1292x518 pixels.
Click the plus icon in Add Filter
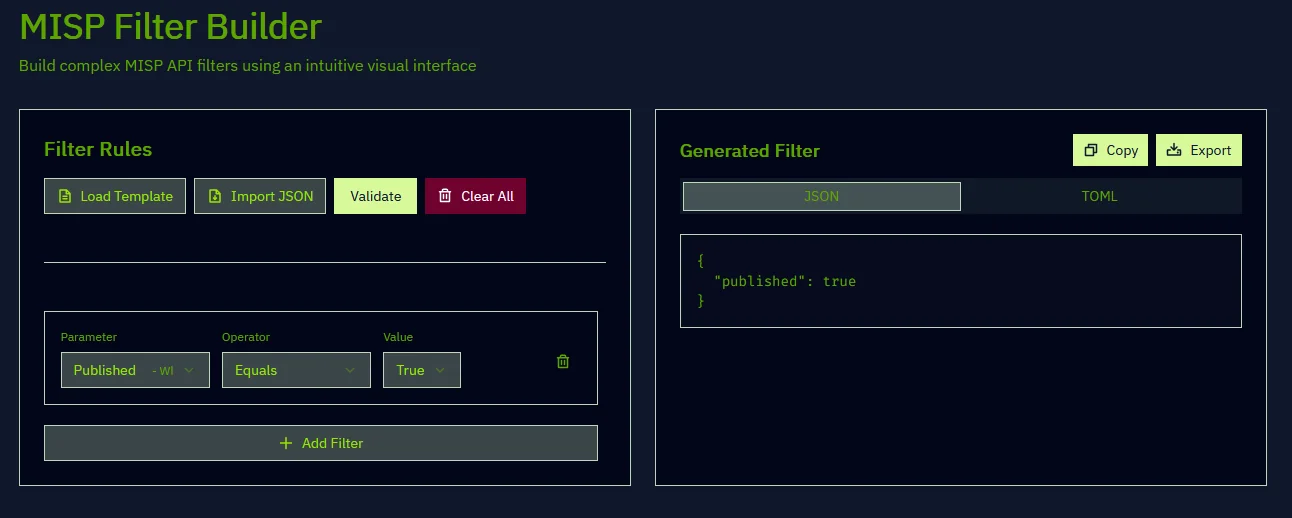[286, 443]
